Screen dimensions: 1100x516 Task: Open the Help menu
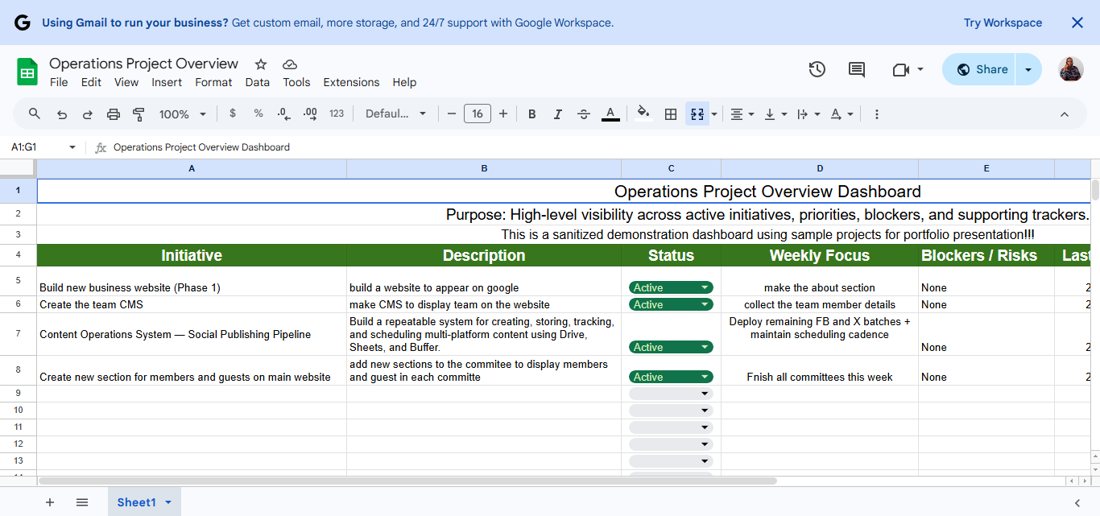[404, 82]
